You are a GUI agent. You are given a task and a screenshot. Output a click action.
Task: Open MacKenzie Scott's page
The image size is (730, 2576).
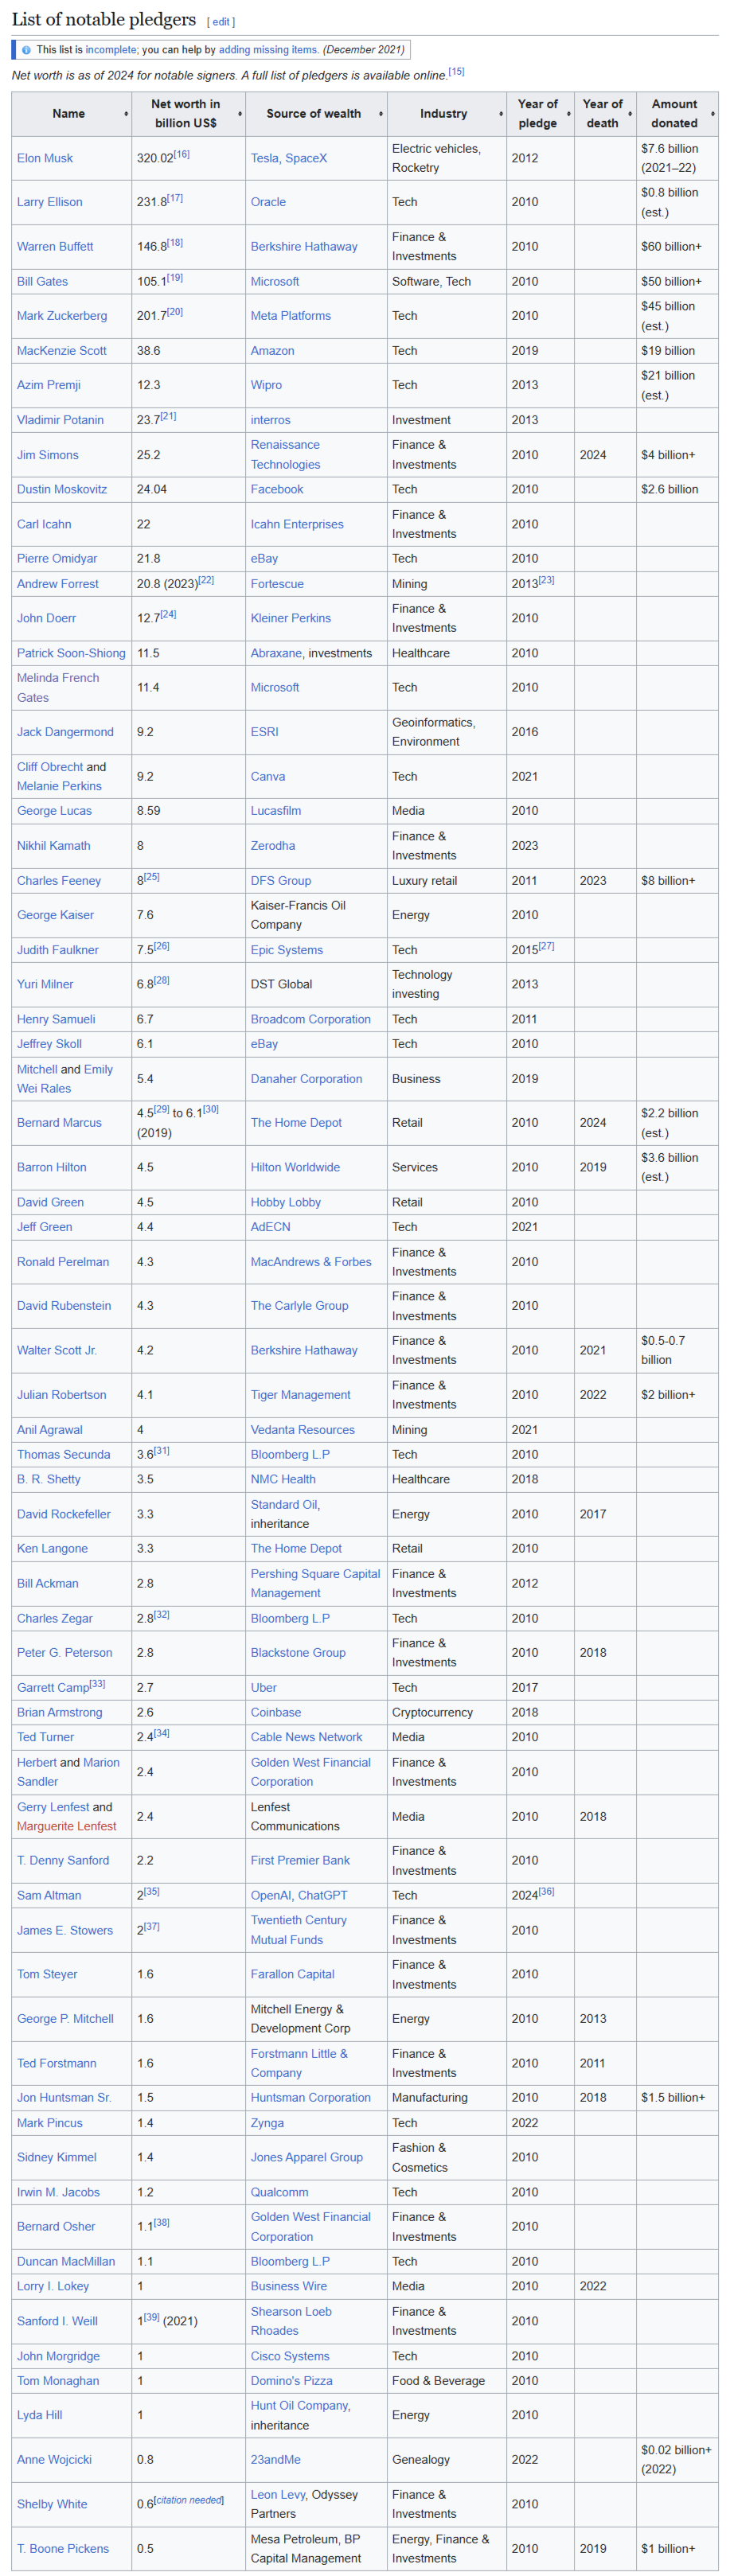[62, 351]
